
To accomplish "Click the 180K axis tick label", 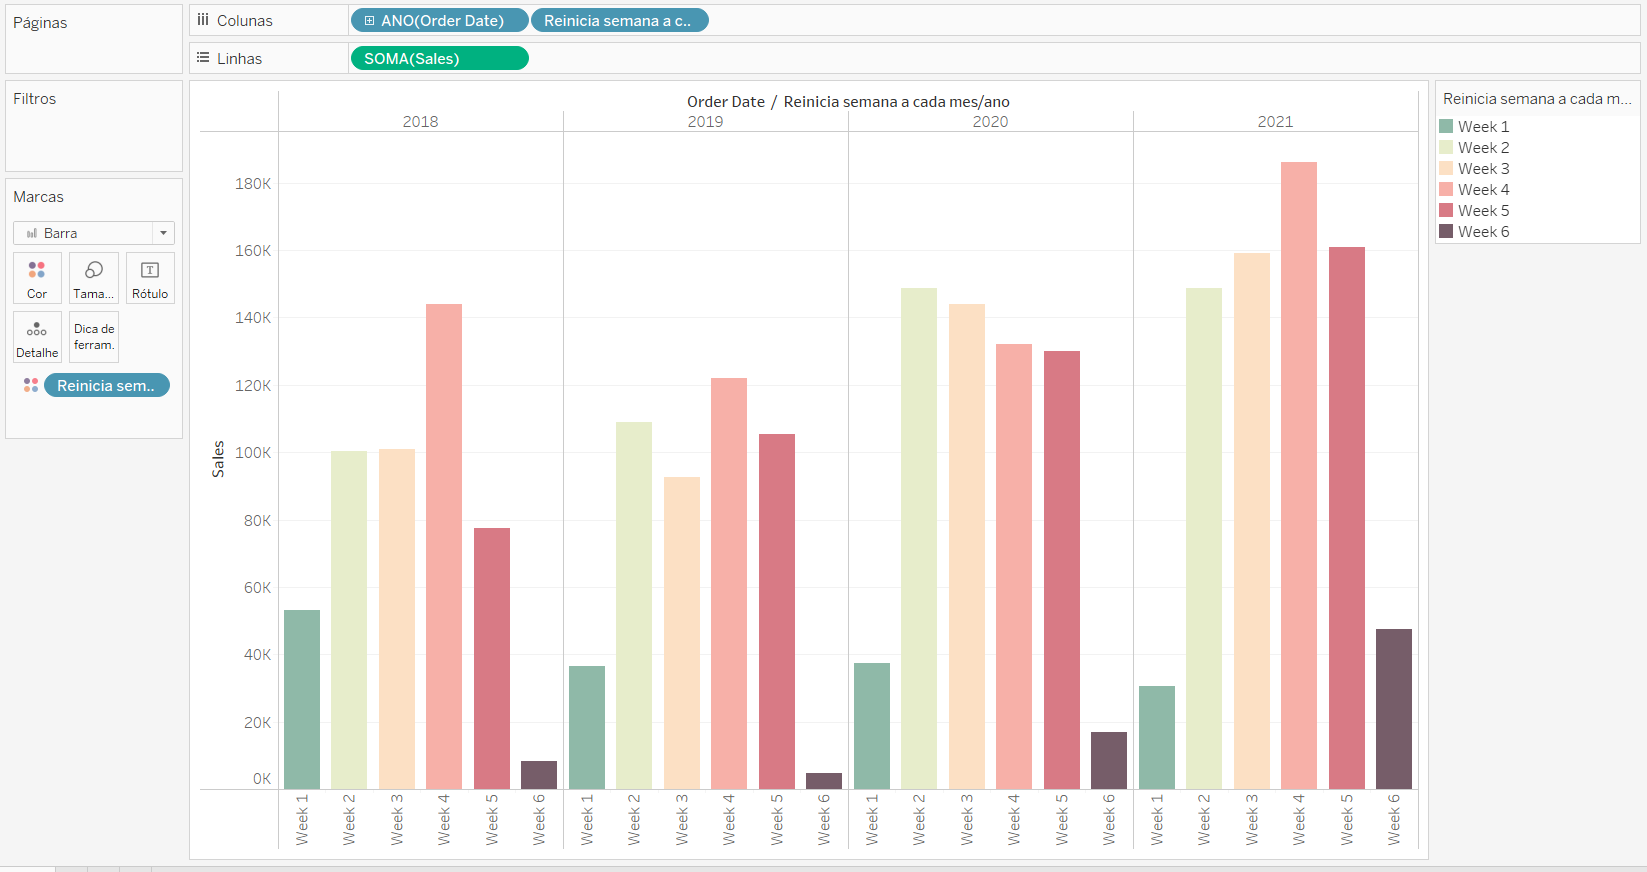I will point(253,183).
